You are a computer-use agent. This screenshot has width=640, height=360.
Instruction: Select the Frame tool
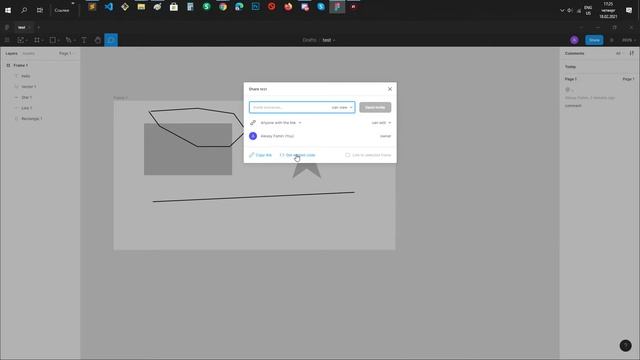click(x=37, y=40)
